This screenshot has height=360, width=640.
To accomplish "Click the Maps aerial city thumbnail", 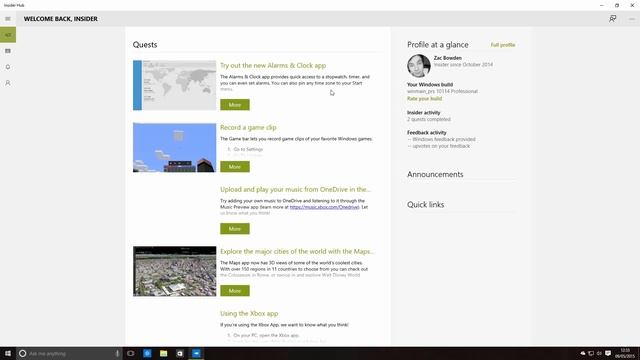I will click(174, 271).
